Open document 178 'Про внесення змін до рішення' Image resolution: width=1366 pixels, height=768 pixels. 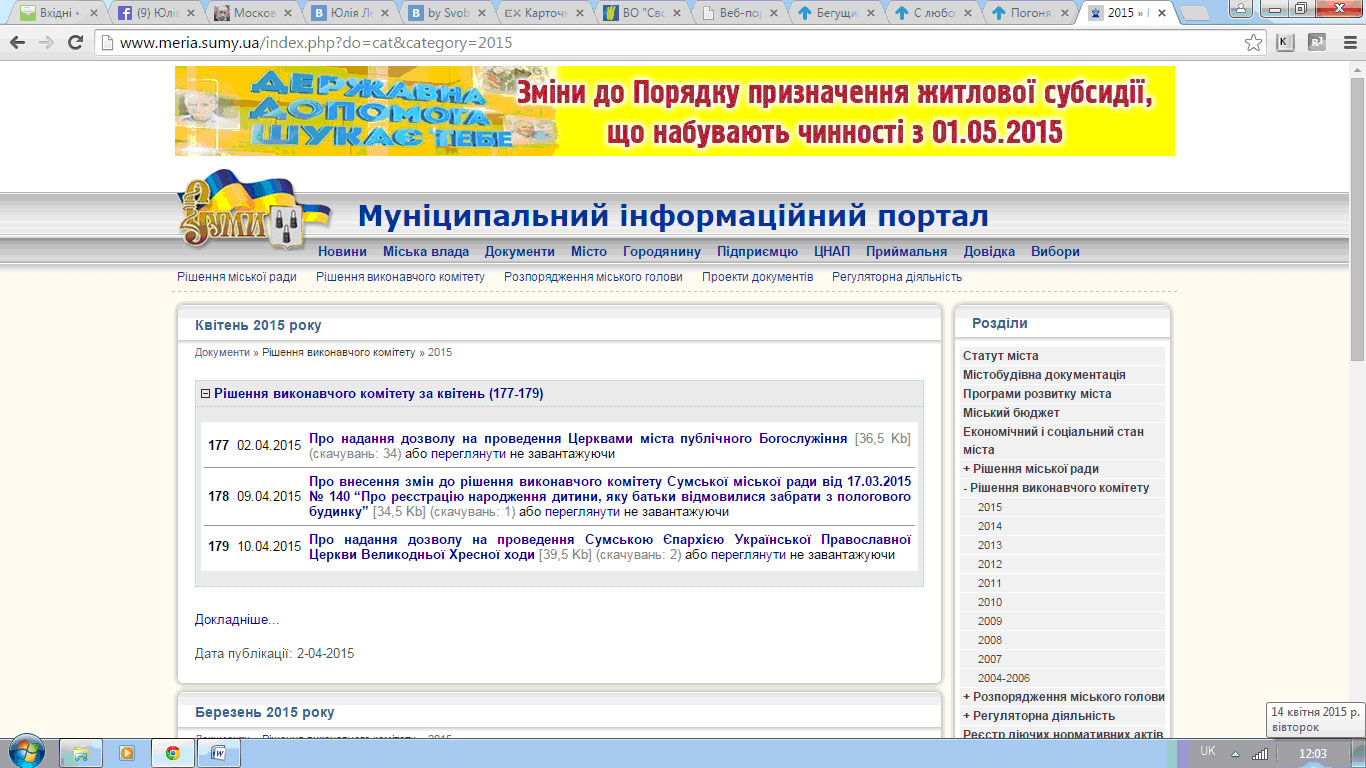(610, 496)
